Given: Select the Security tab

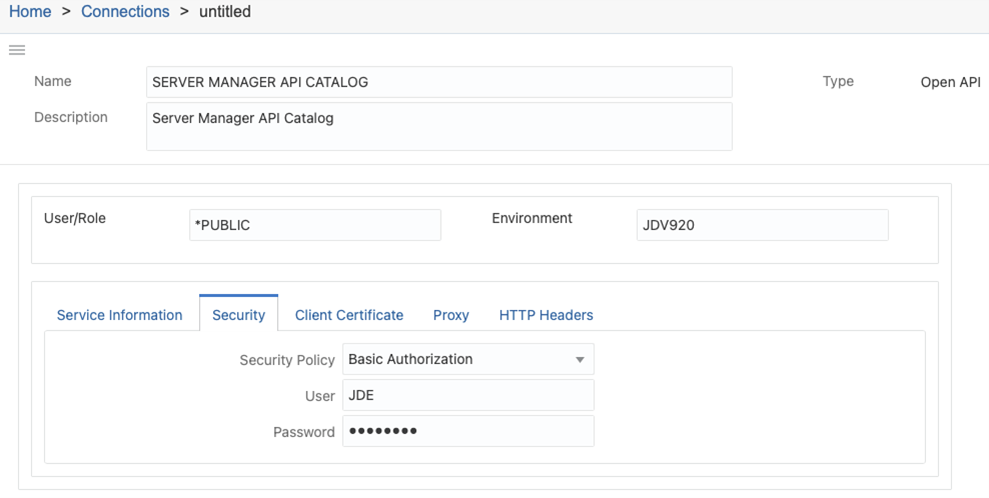Looking at the screenshot, I should pos(238,315).
